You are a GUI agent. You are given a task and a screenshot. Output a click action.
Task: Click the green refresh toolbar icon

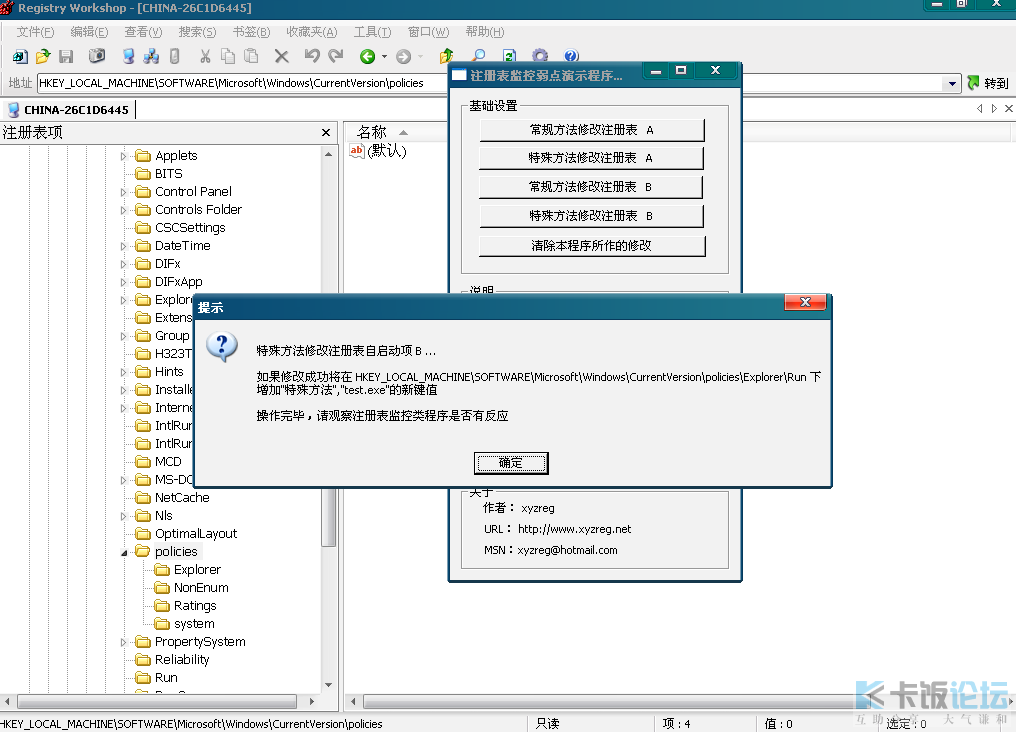[x=509, y=57]
